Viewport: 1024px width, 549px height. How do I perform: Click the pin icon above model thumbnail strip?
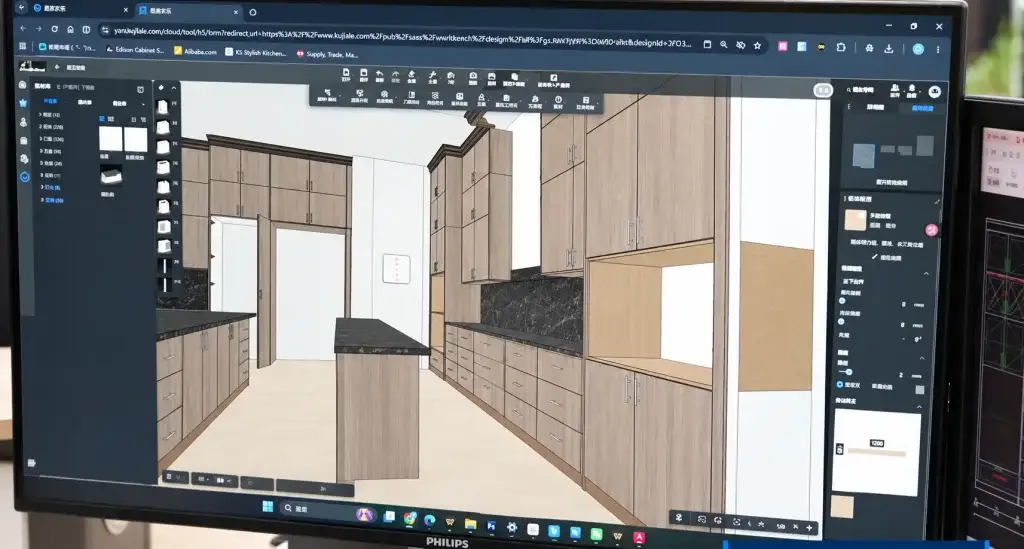(161, 87)
